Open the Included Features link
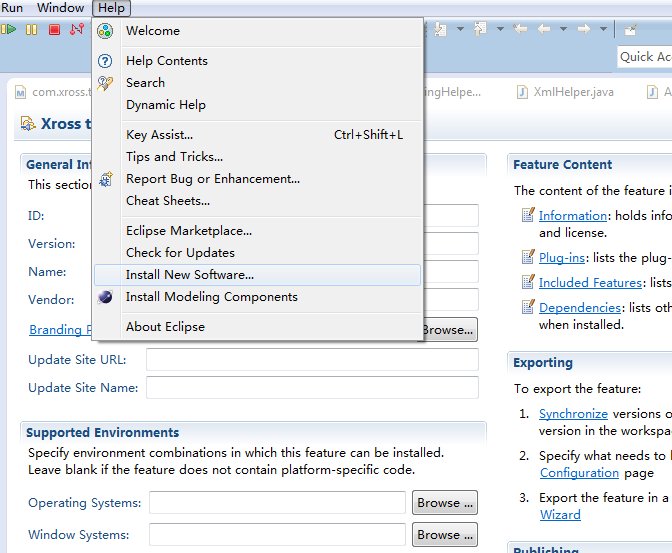This screenshot has height=553, width=672. 590,283
